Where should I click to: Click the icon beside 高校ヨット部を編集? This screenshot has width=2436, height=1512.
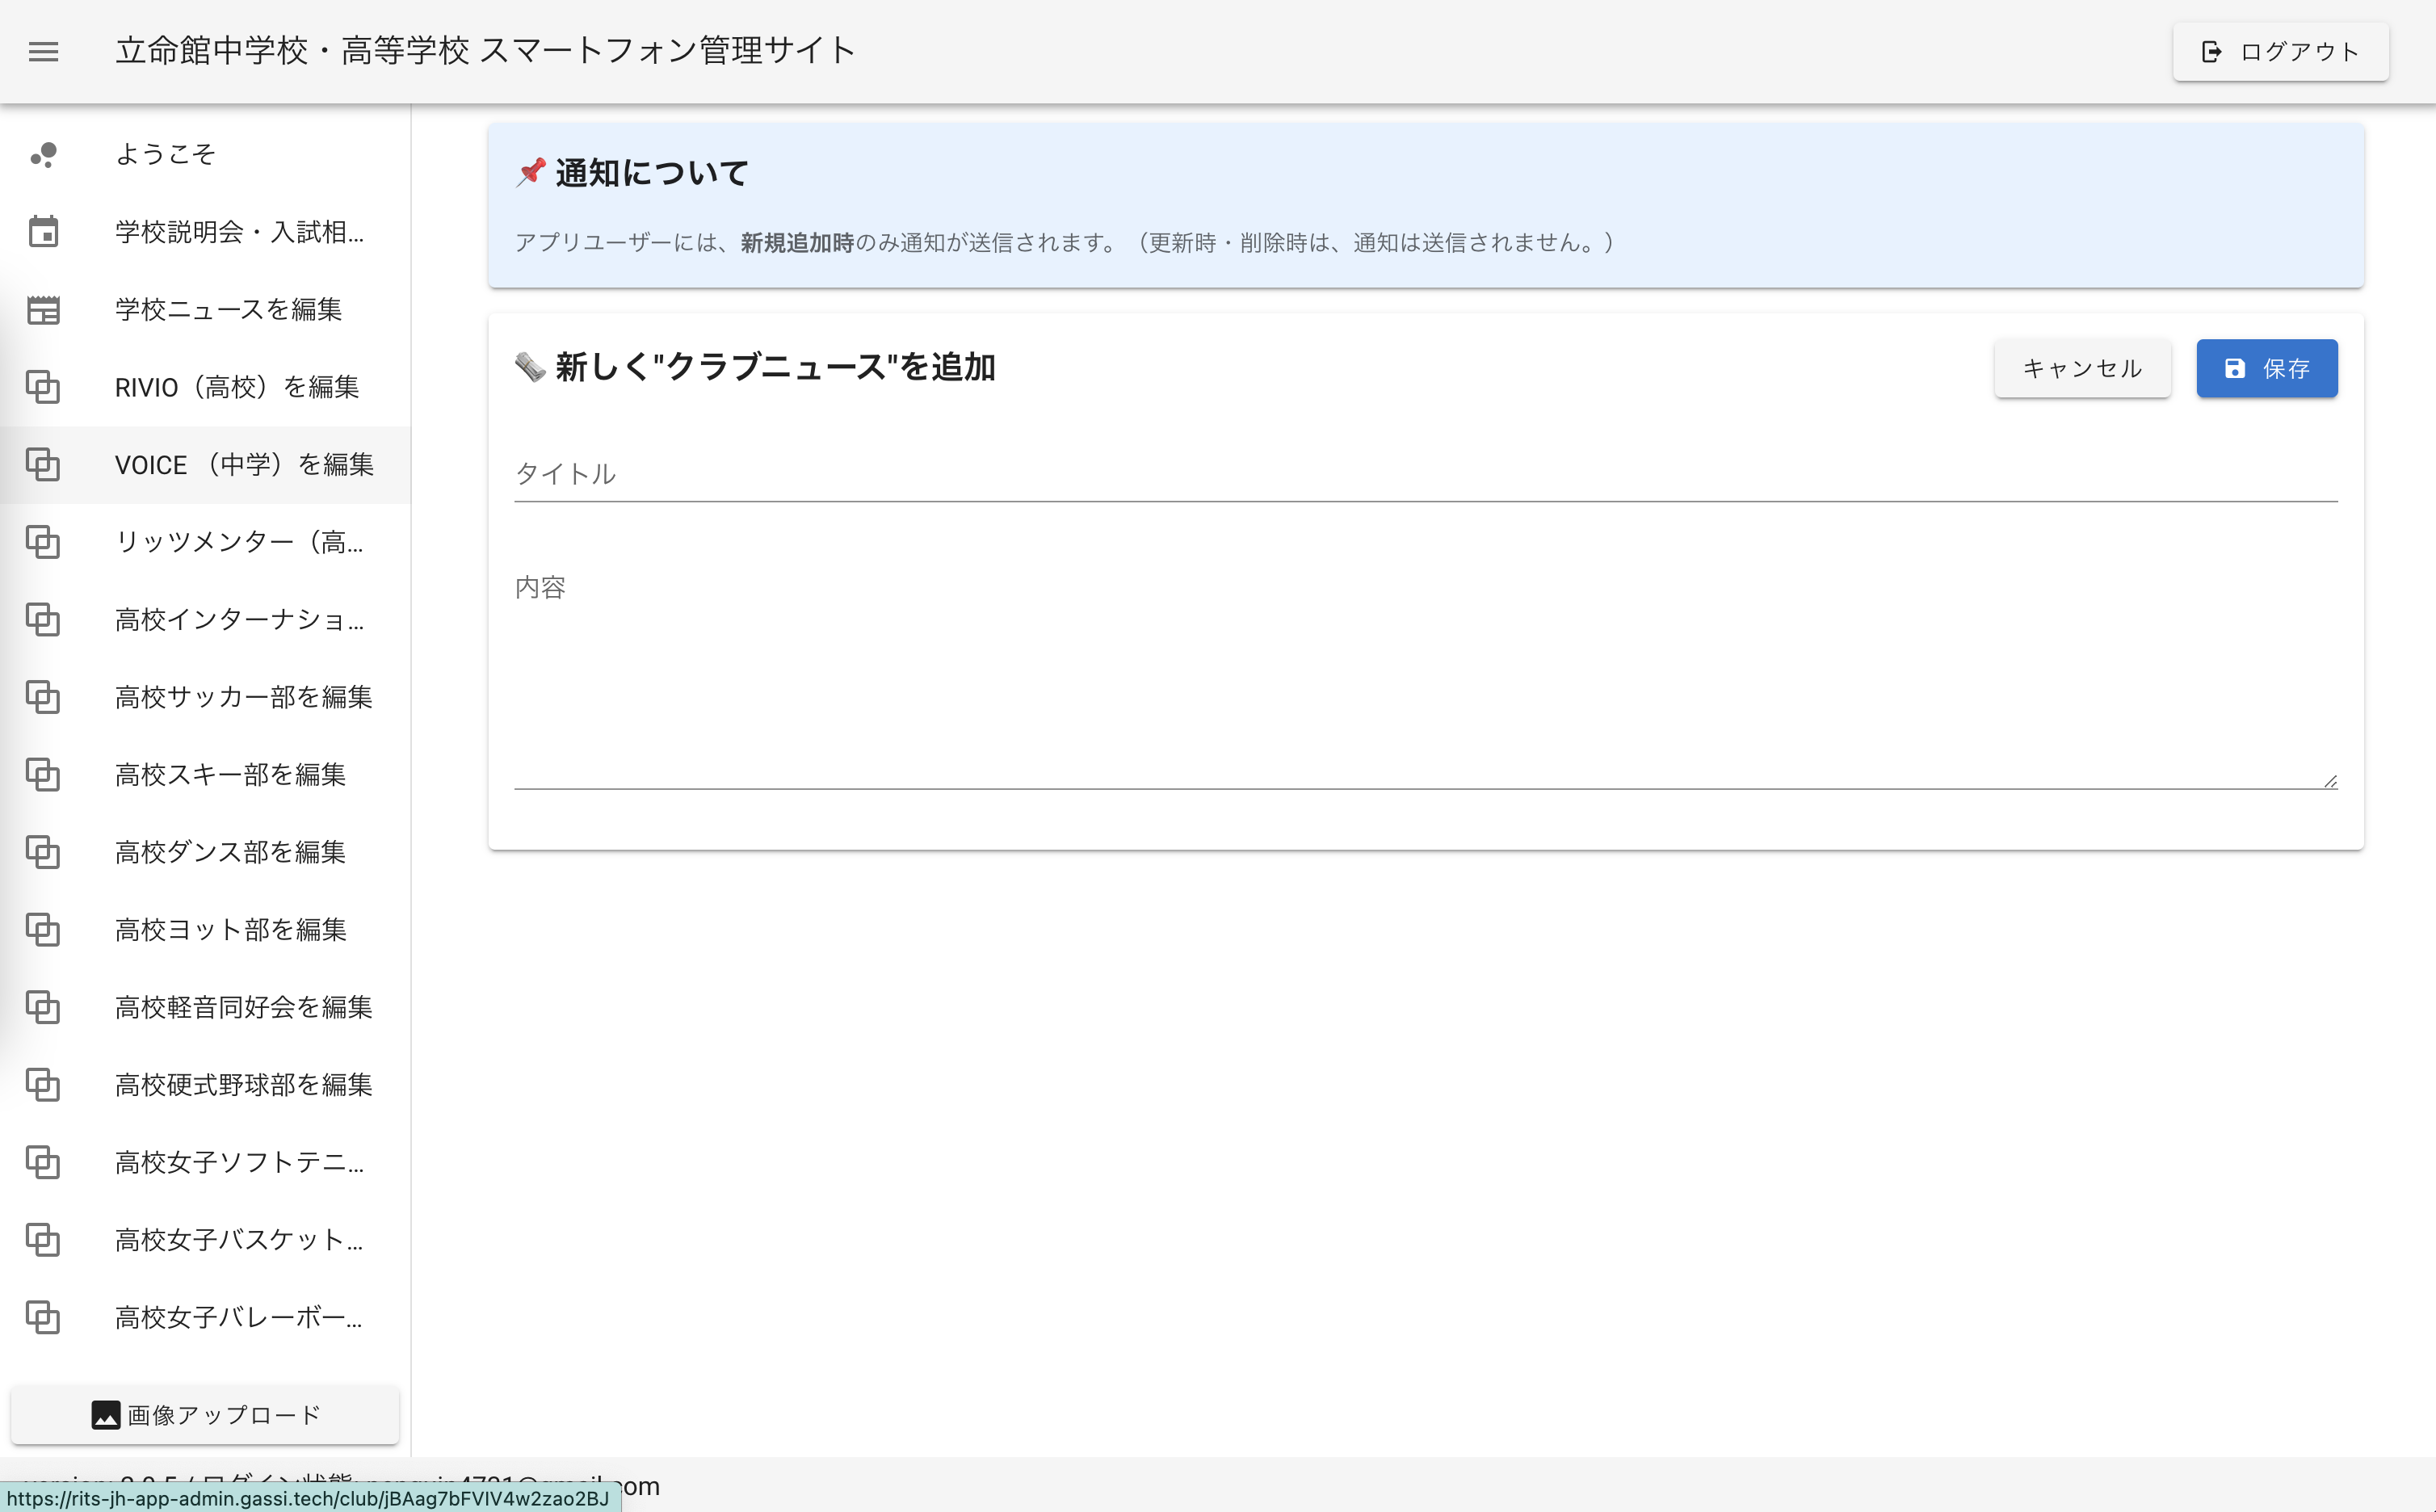(x=43, y=930)
